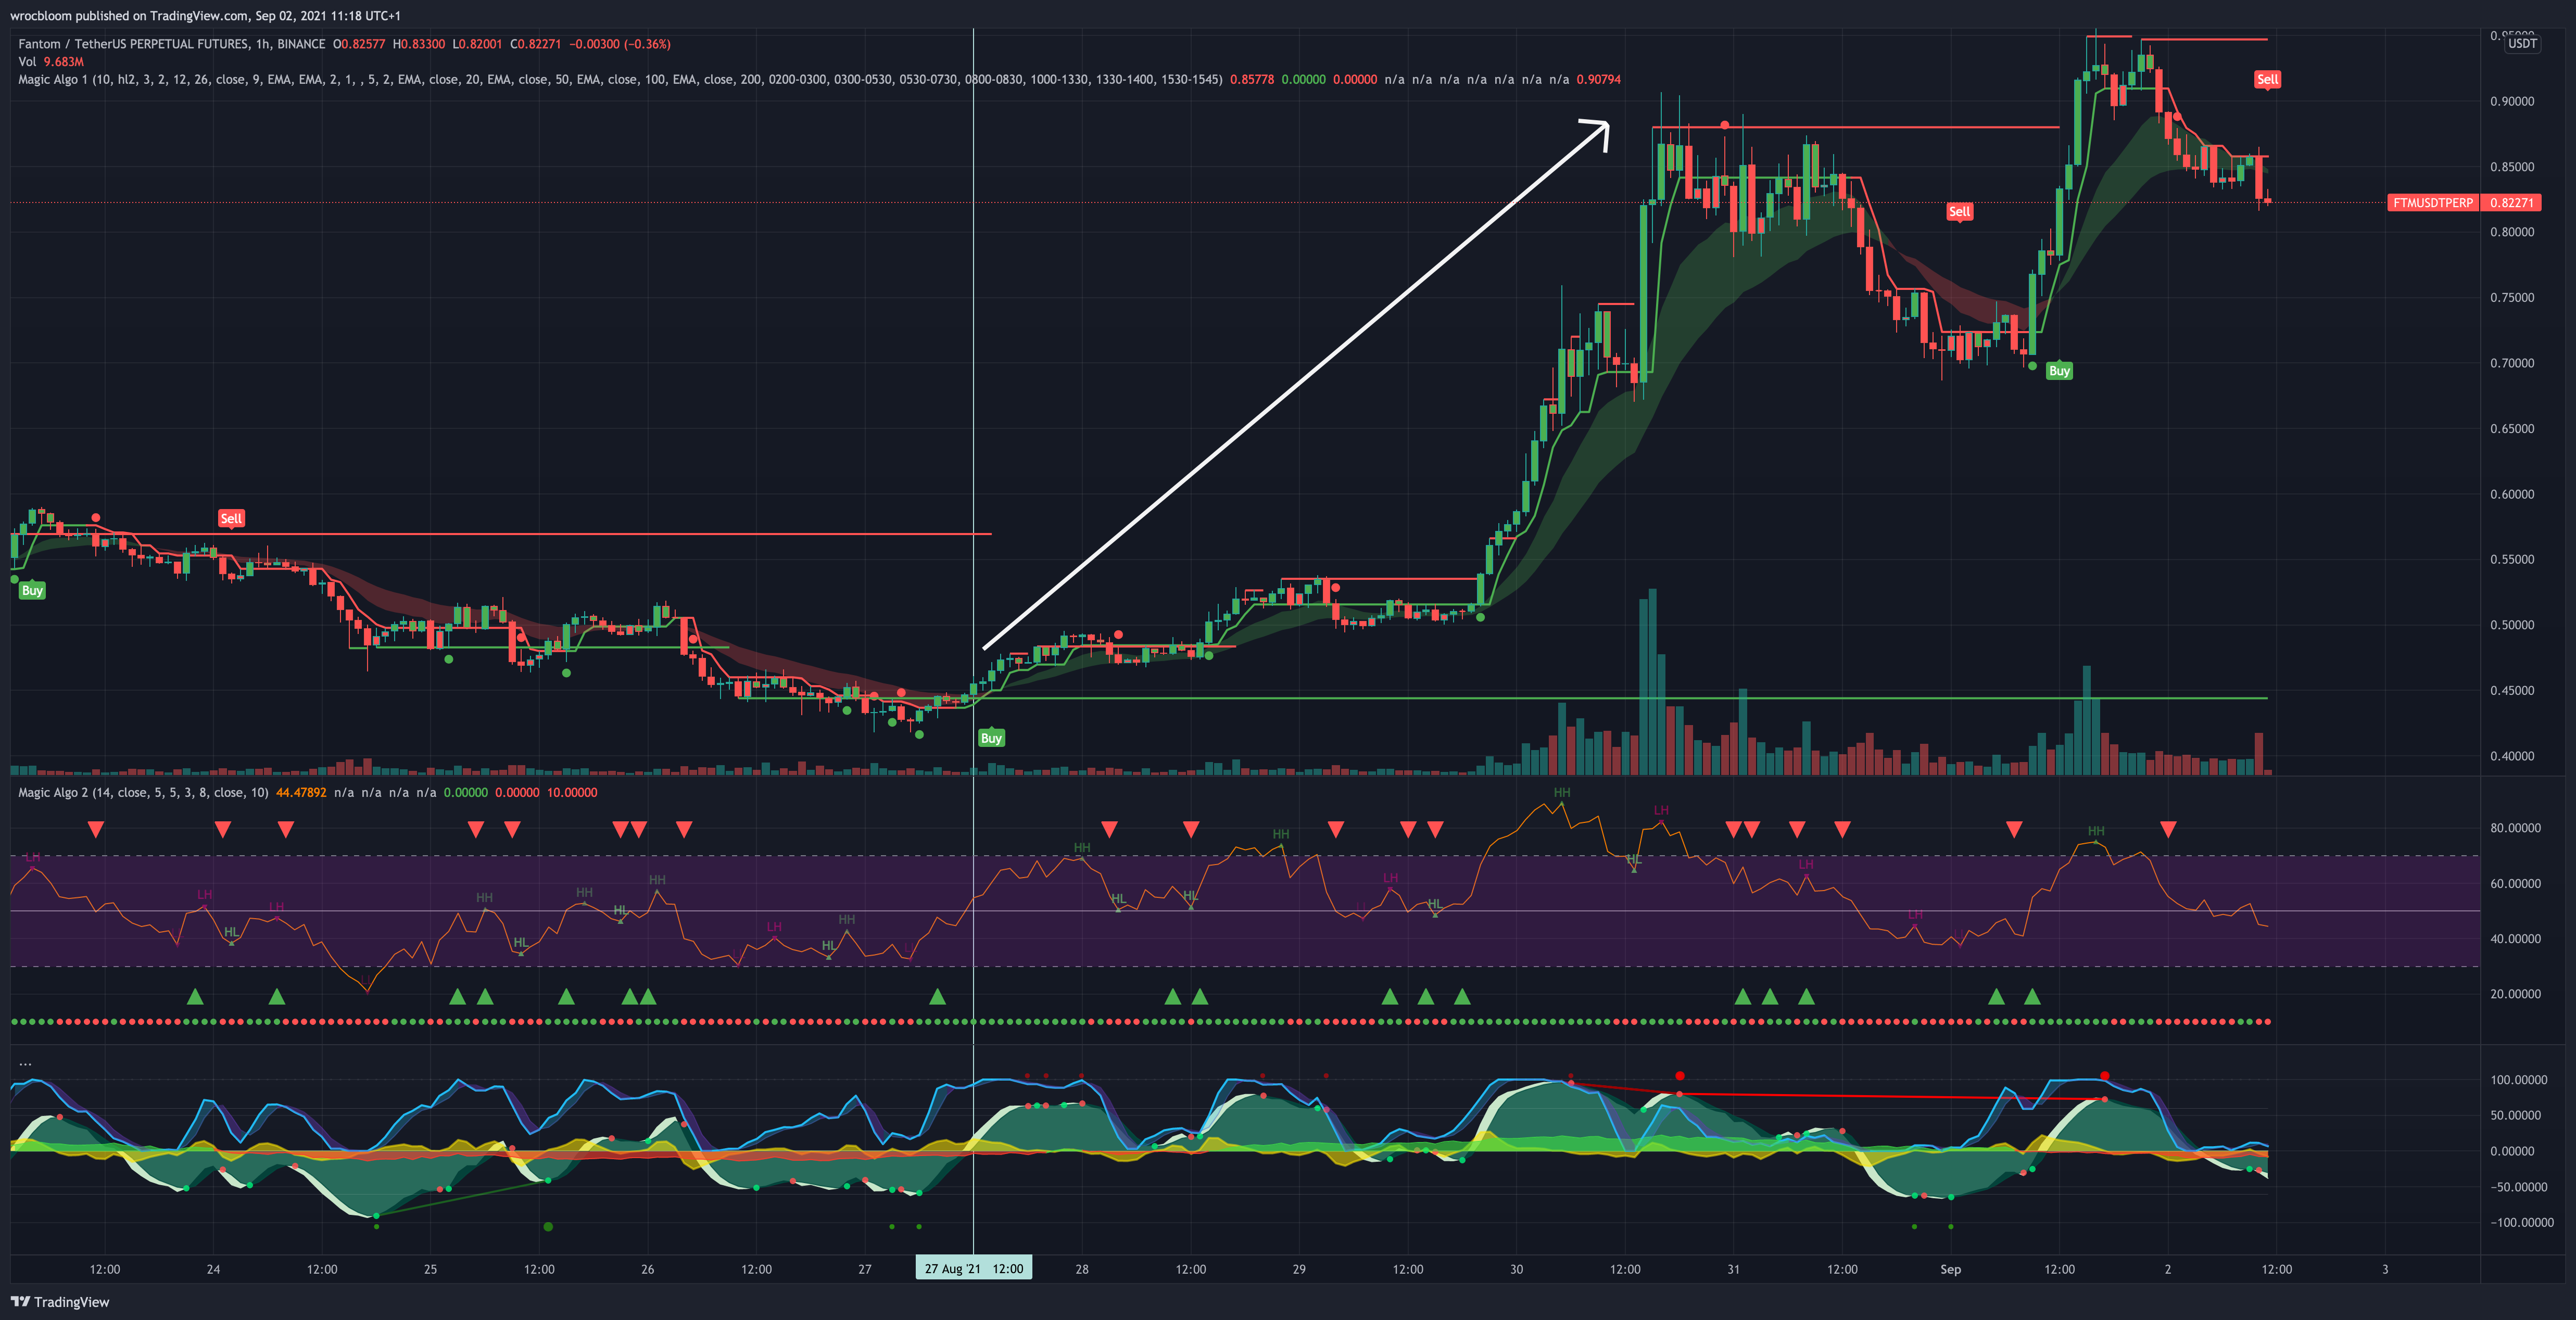The width and height of the screenshot is (2576, 1320).
Task: Click the large red dot in bottom oscillator
Action: [x=1679, y=1076]
